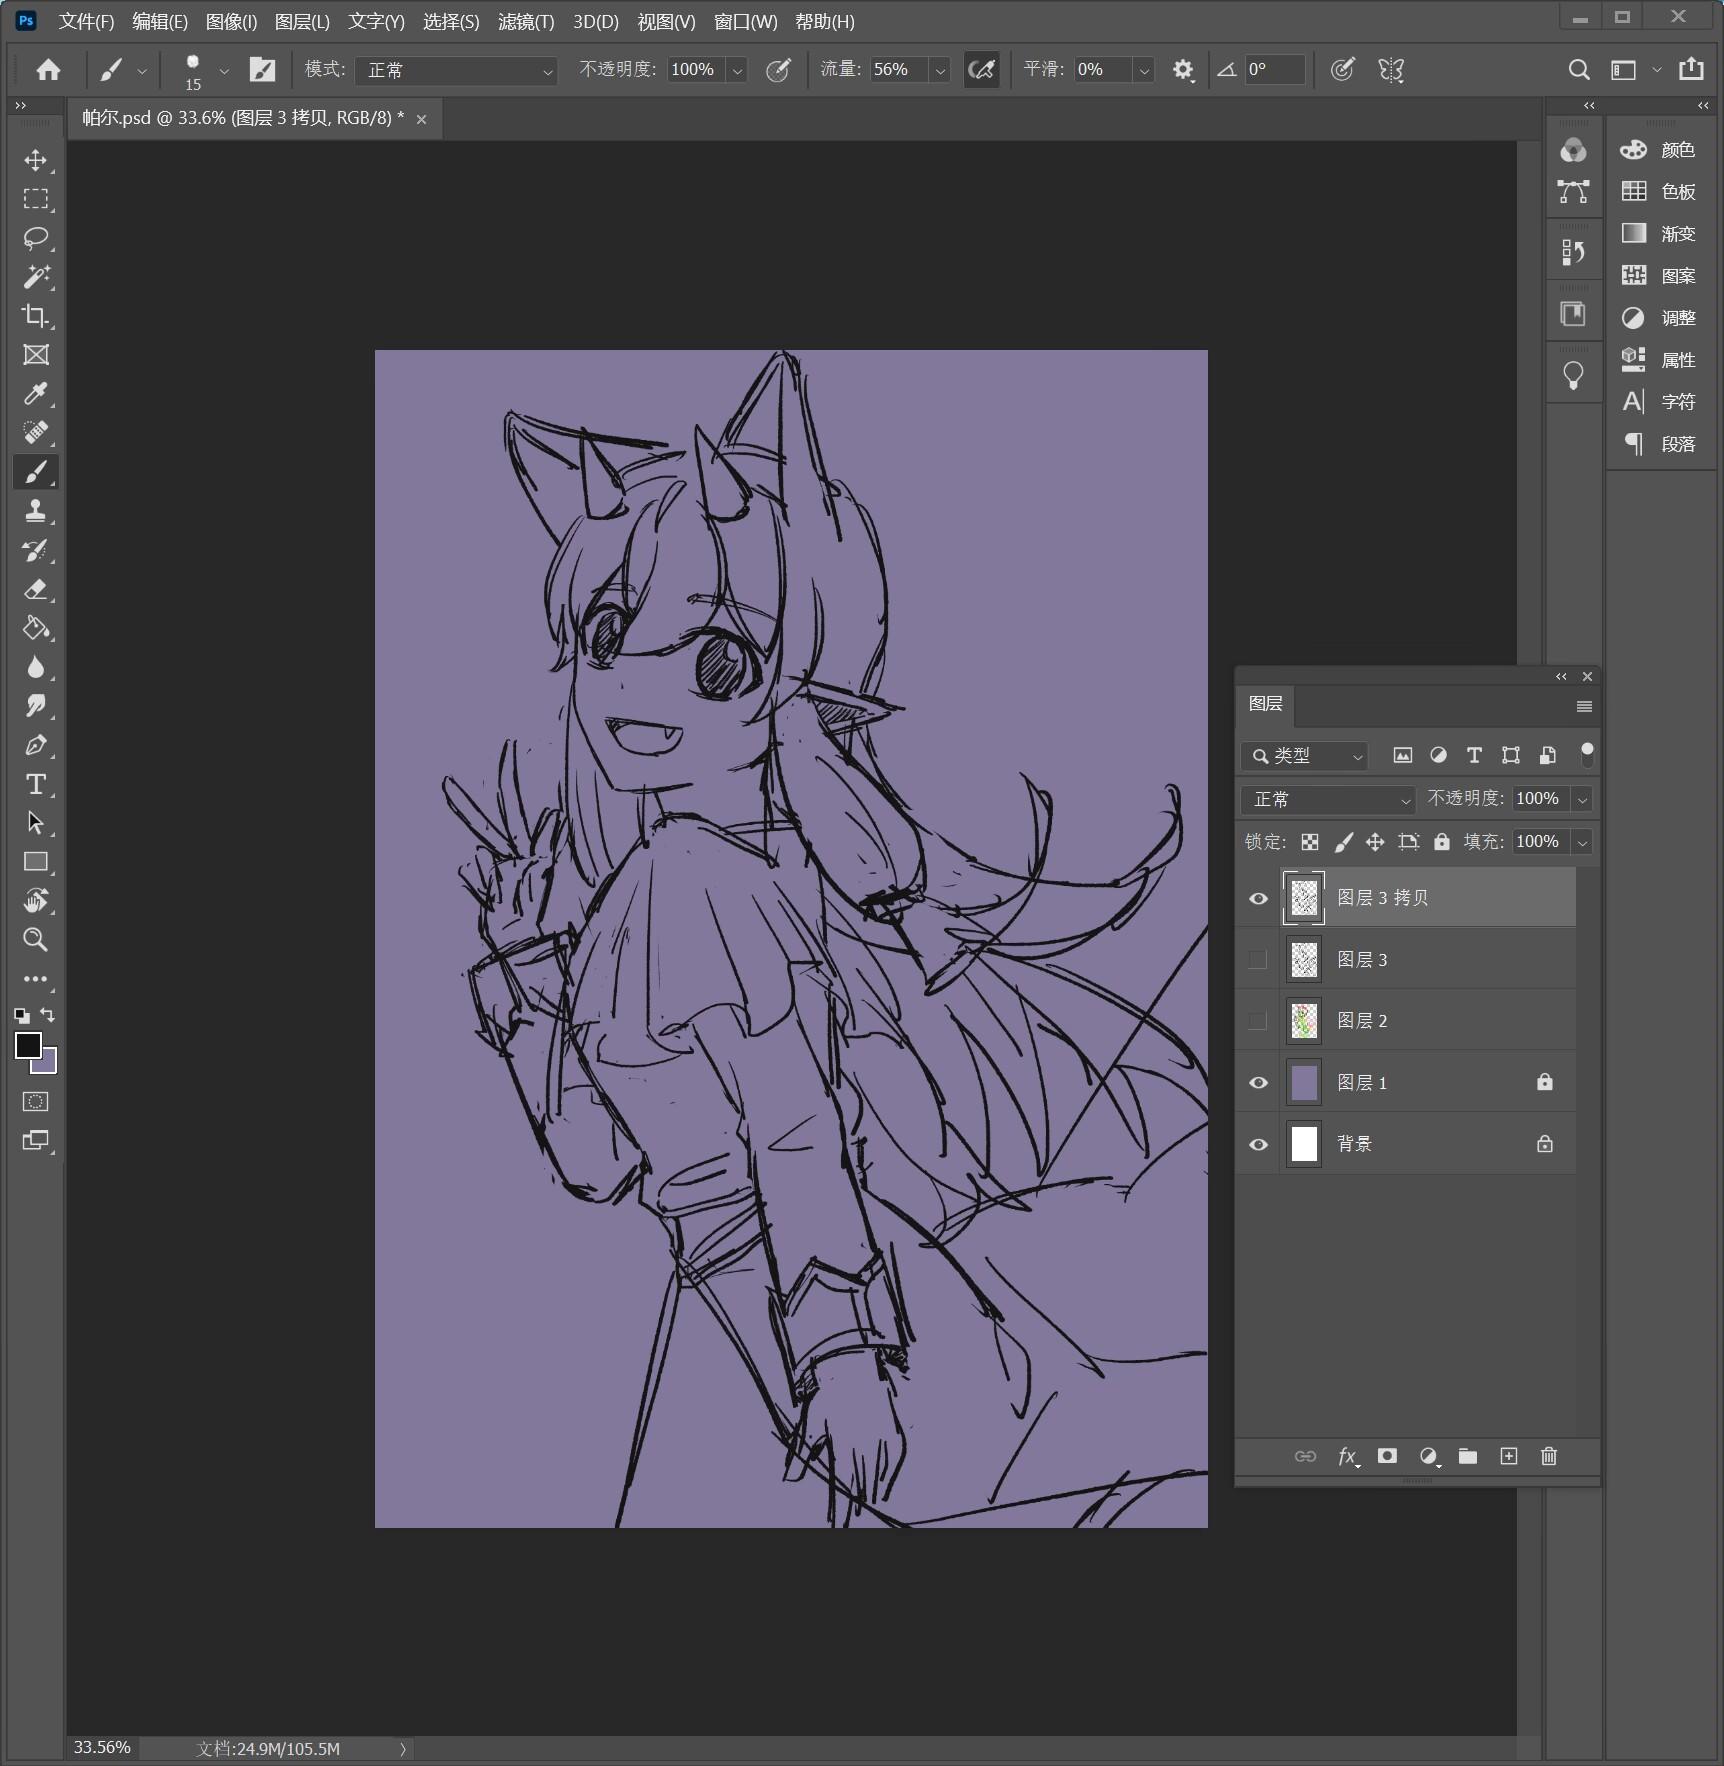Open the 色板 swatches panel

(x=1659, y=192)
